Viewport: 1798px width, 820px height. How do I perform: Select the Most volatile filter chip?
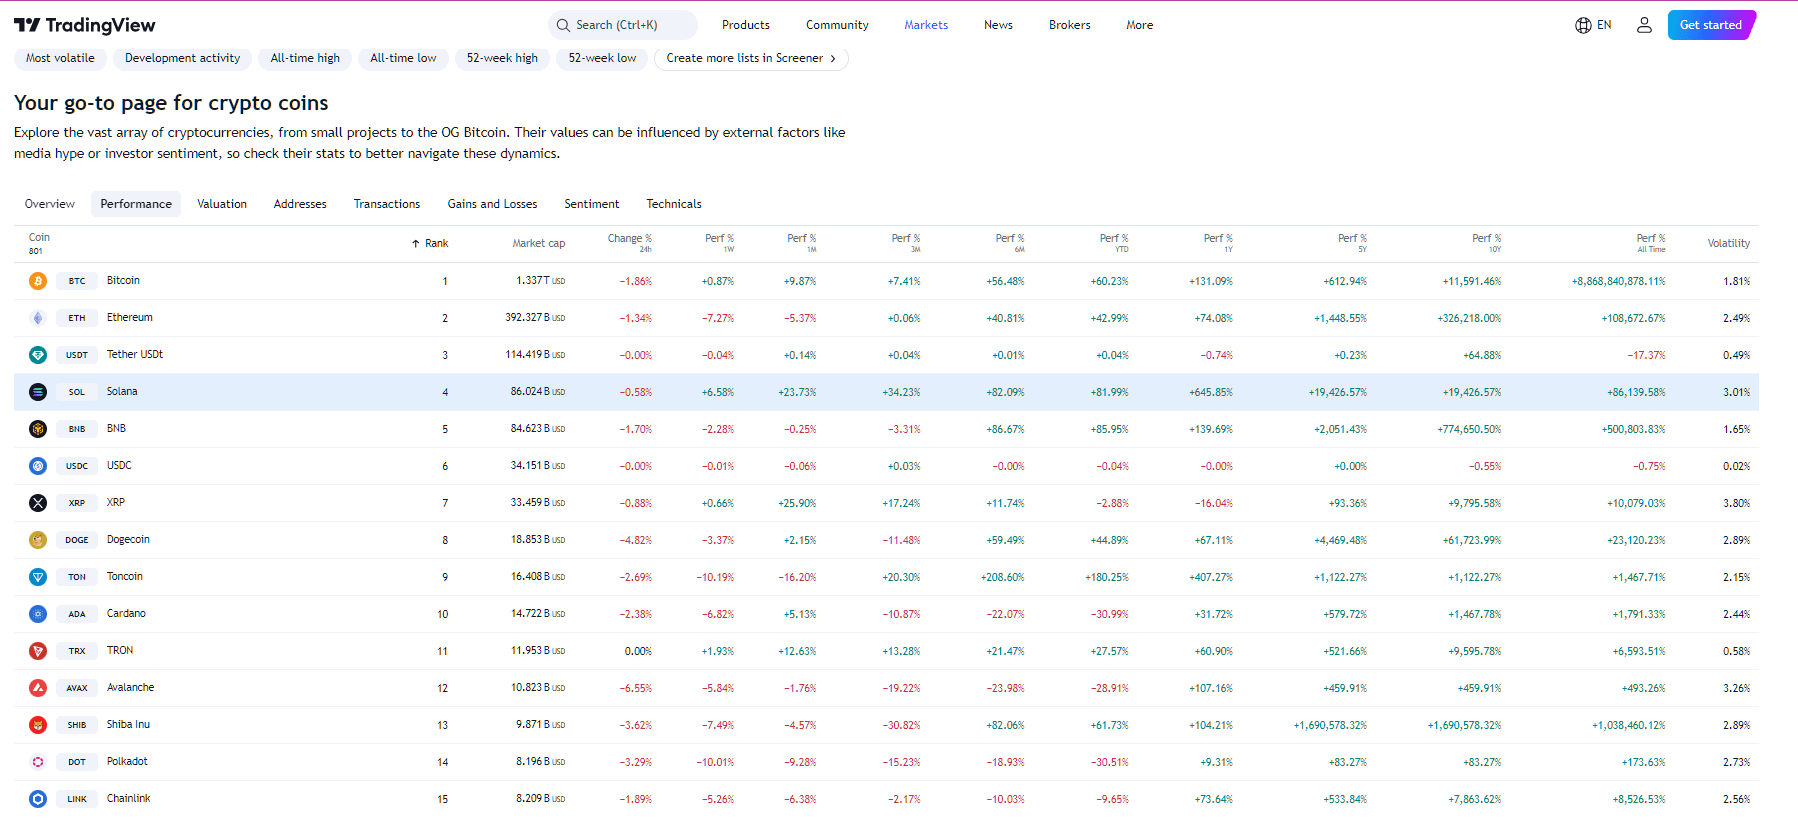click(60, 58)
